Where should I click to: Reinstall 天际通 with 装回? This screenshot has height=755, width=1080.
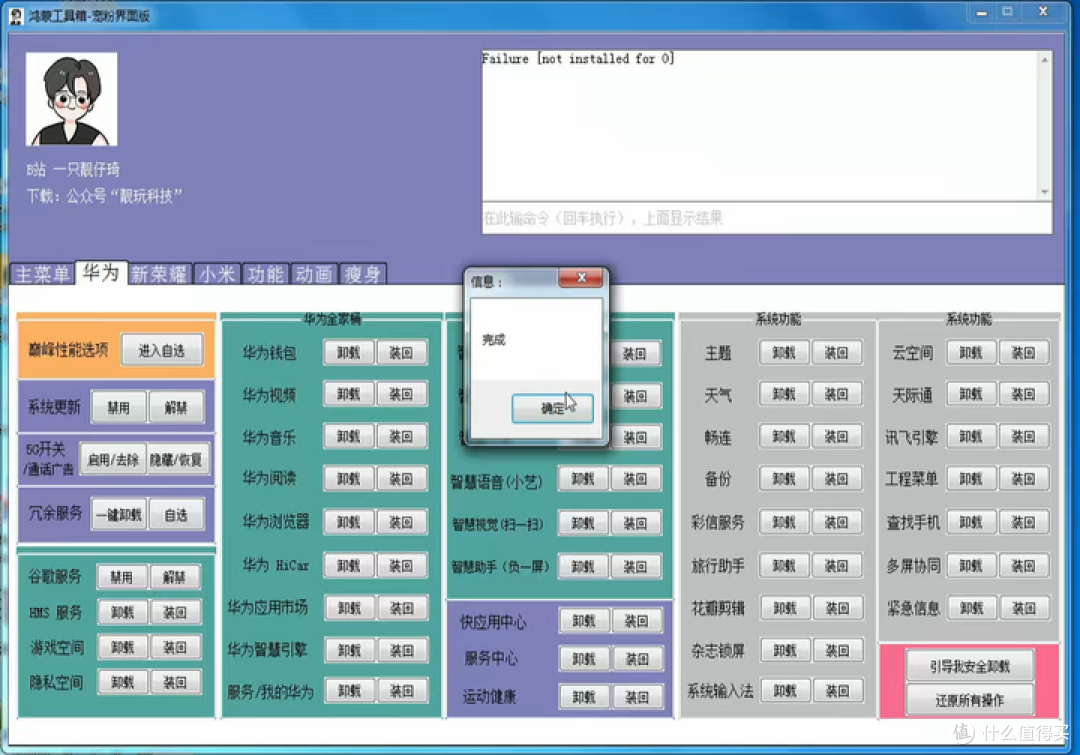click(1023, 394)
